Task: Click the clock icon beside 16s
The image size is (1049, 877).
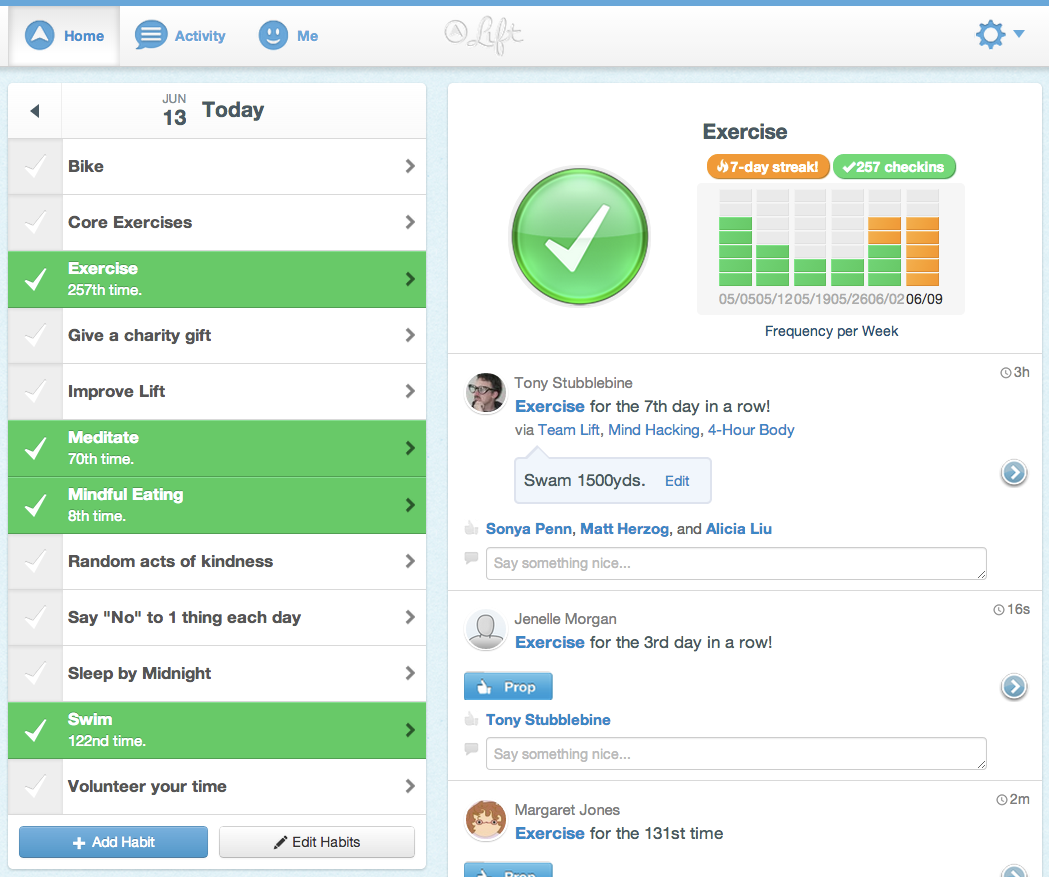Action: coord(998,609)
